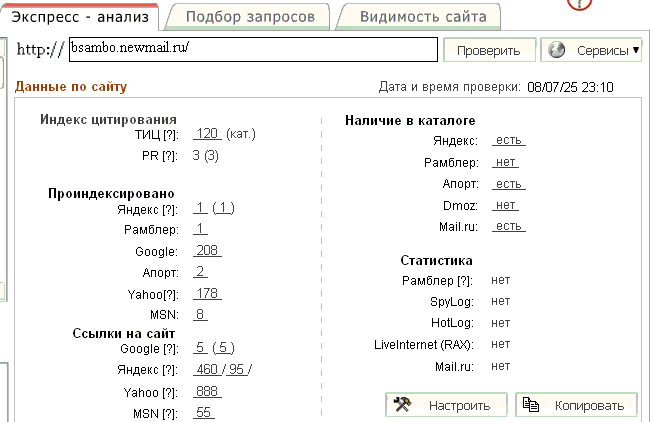Click the check date 08/07/25 23:10
650x422 pixels.
coord(570,87)
